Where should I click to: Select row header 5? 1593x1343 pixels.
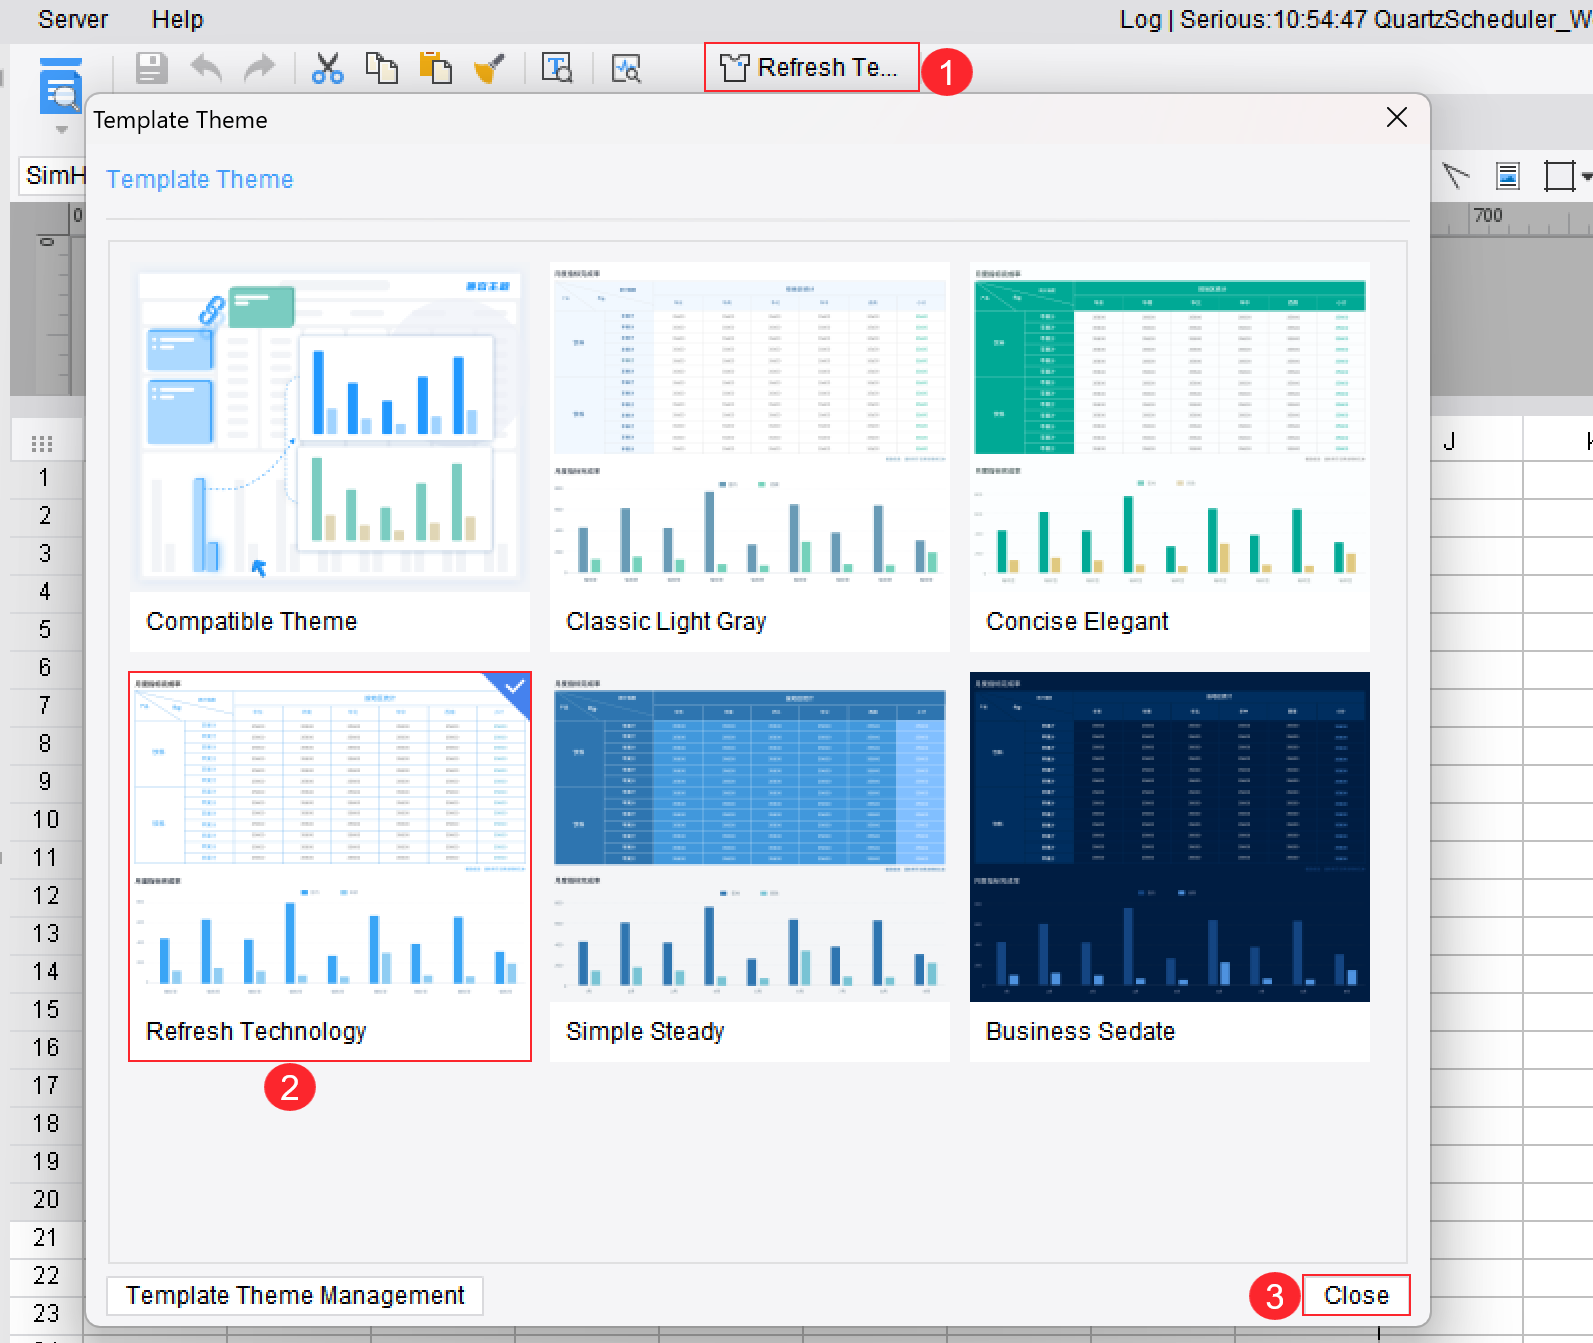[x=44, y=630]
